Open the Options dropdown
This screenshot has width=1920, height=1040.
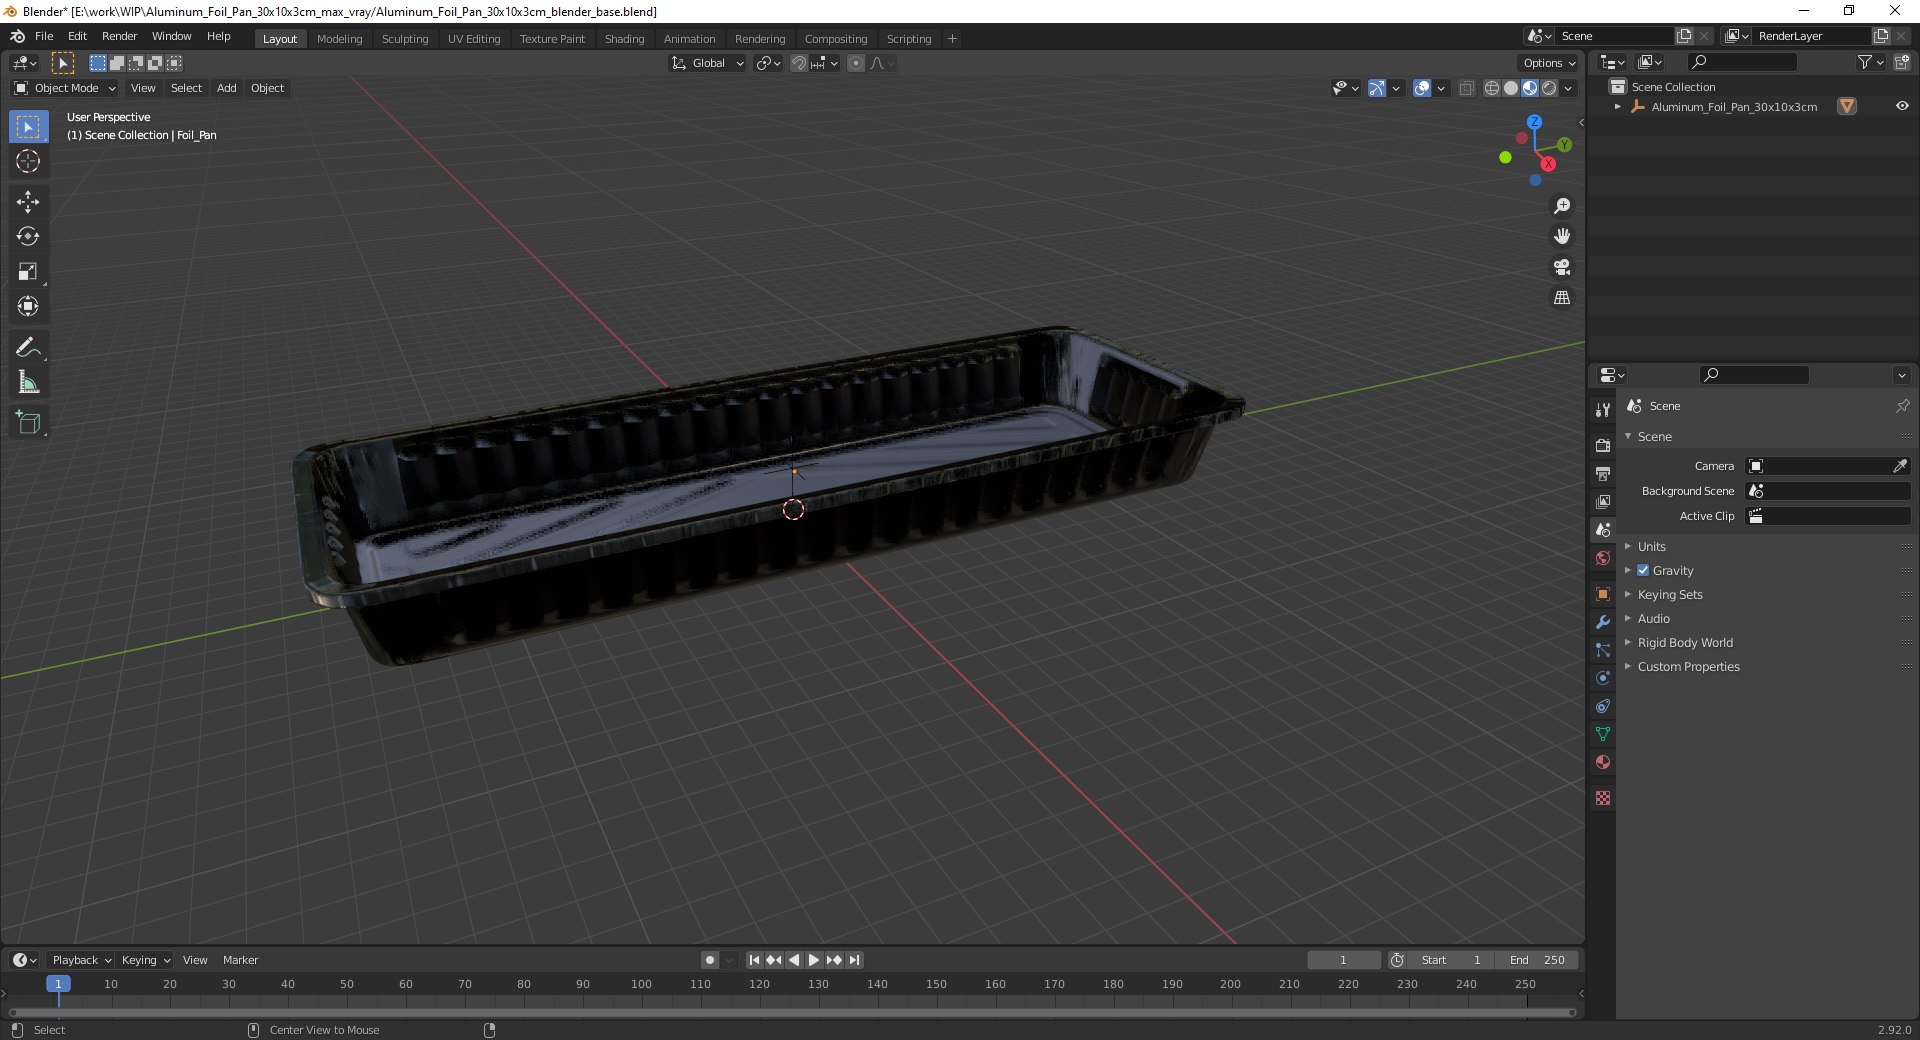pyautogui.click(x=1549, y=63)
